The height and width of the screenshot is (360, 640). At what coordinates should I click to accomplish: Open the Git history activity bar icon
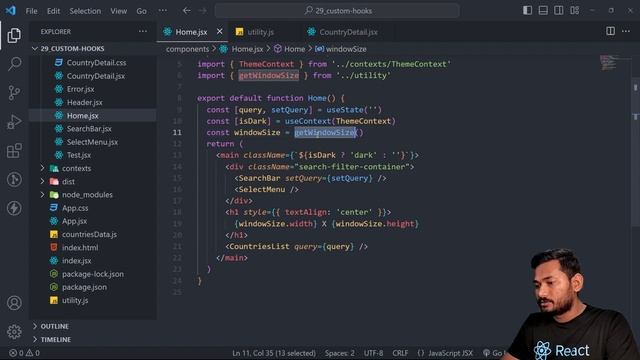[14, 180]
